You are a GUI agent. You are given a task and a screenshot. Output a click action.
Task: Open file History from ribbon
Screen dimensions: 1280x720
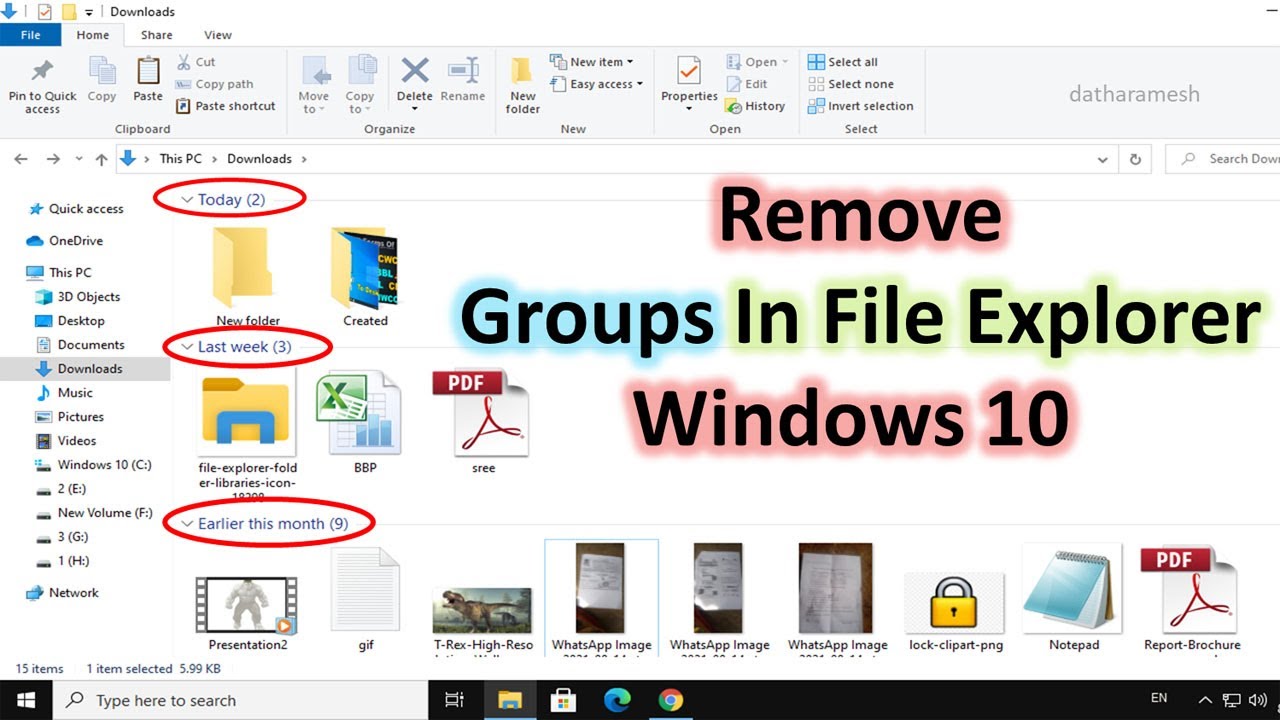click(756, 106)
